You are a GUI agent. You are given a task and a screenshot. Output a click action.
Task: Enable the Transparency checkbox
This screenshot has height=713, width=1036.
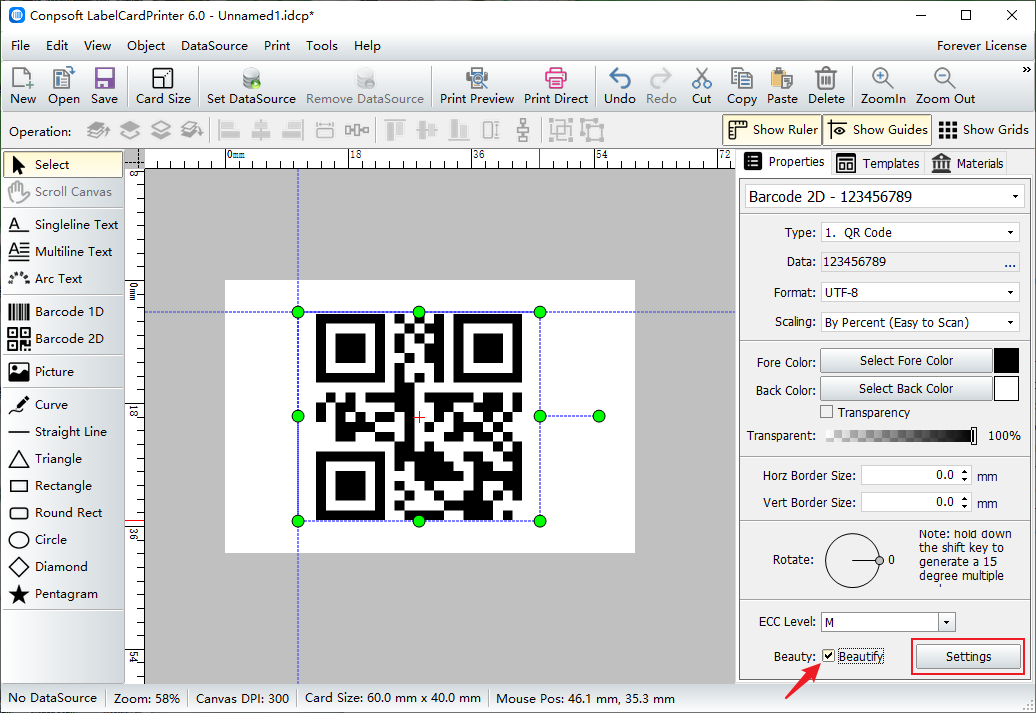coord(827,412)
